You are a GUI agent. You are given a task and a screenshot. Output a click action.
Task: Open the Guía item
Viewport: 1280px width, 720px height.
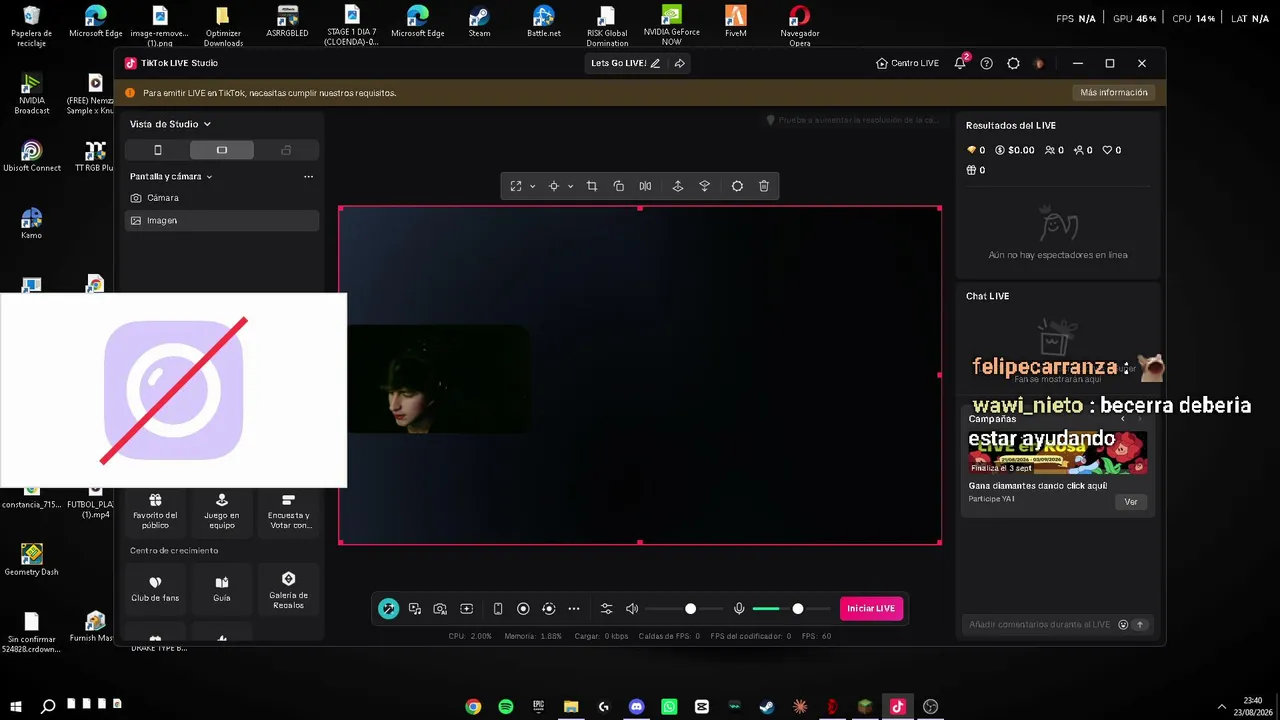tap(222, 589)
